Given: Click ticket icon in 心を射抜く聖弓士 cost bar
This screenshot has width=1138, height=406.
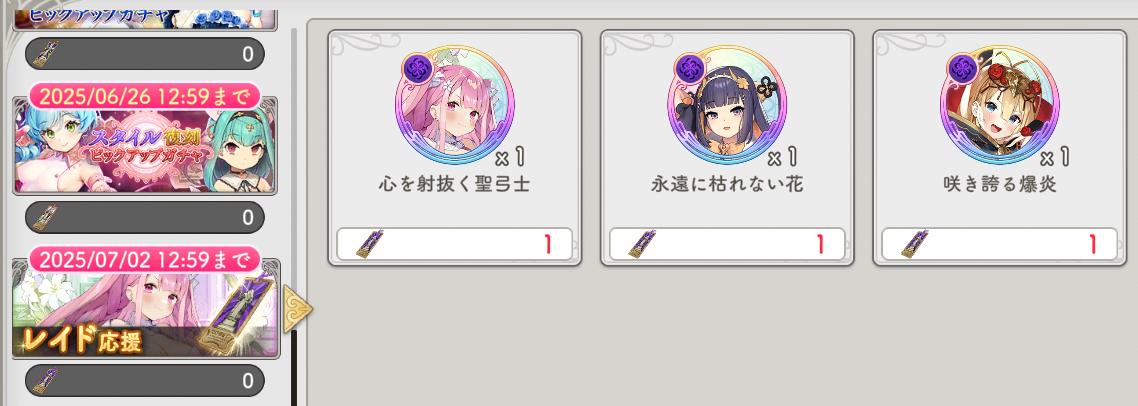Looking at the screenshot, I should [x=369, y=244].
